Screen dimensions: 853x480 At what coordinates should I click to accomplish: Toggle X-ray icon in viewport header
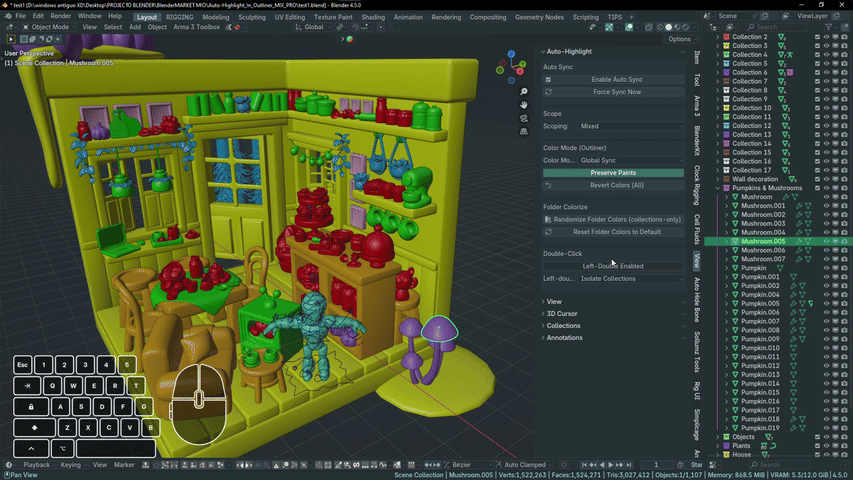click(649, 27)
